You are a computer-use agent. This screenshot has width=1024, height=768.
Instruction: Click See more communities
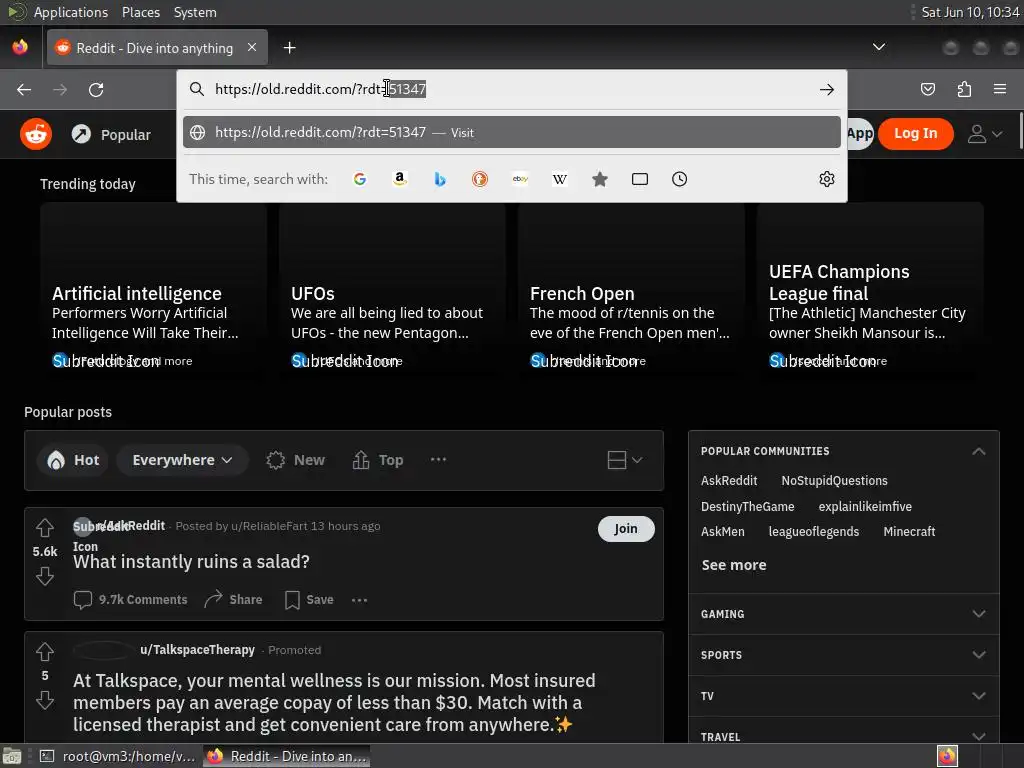tap(734, 565)
